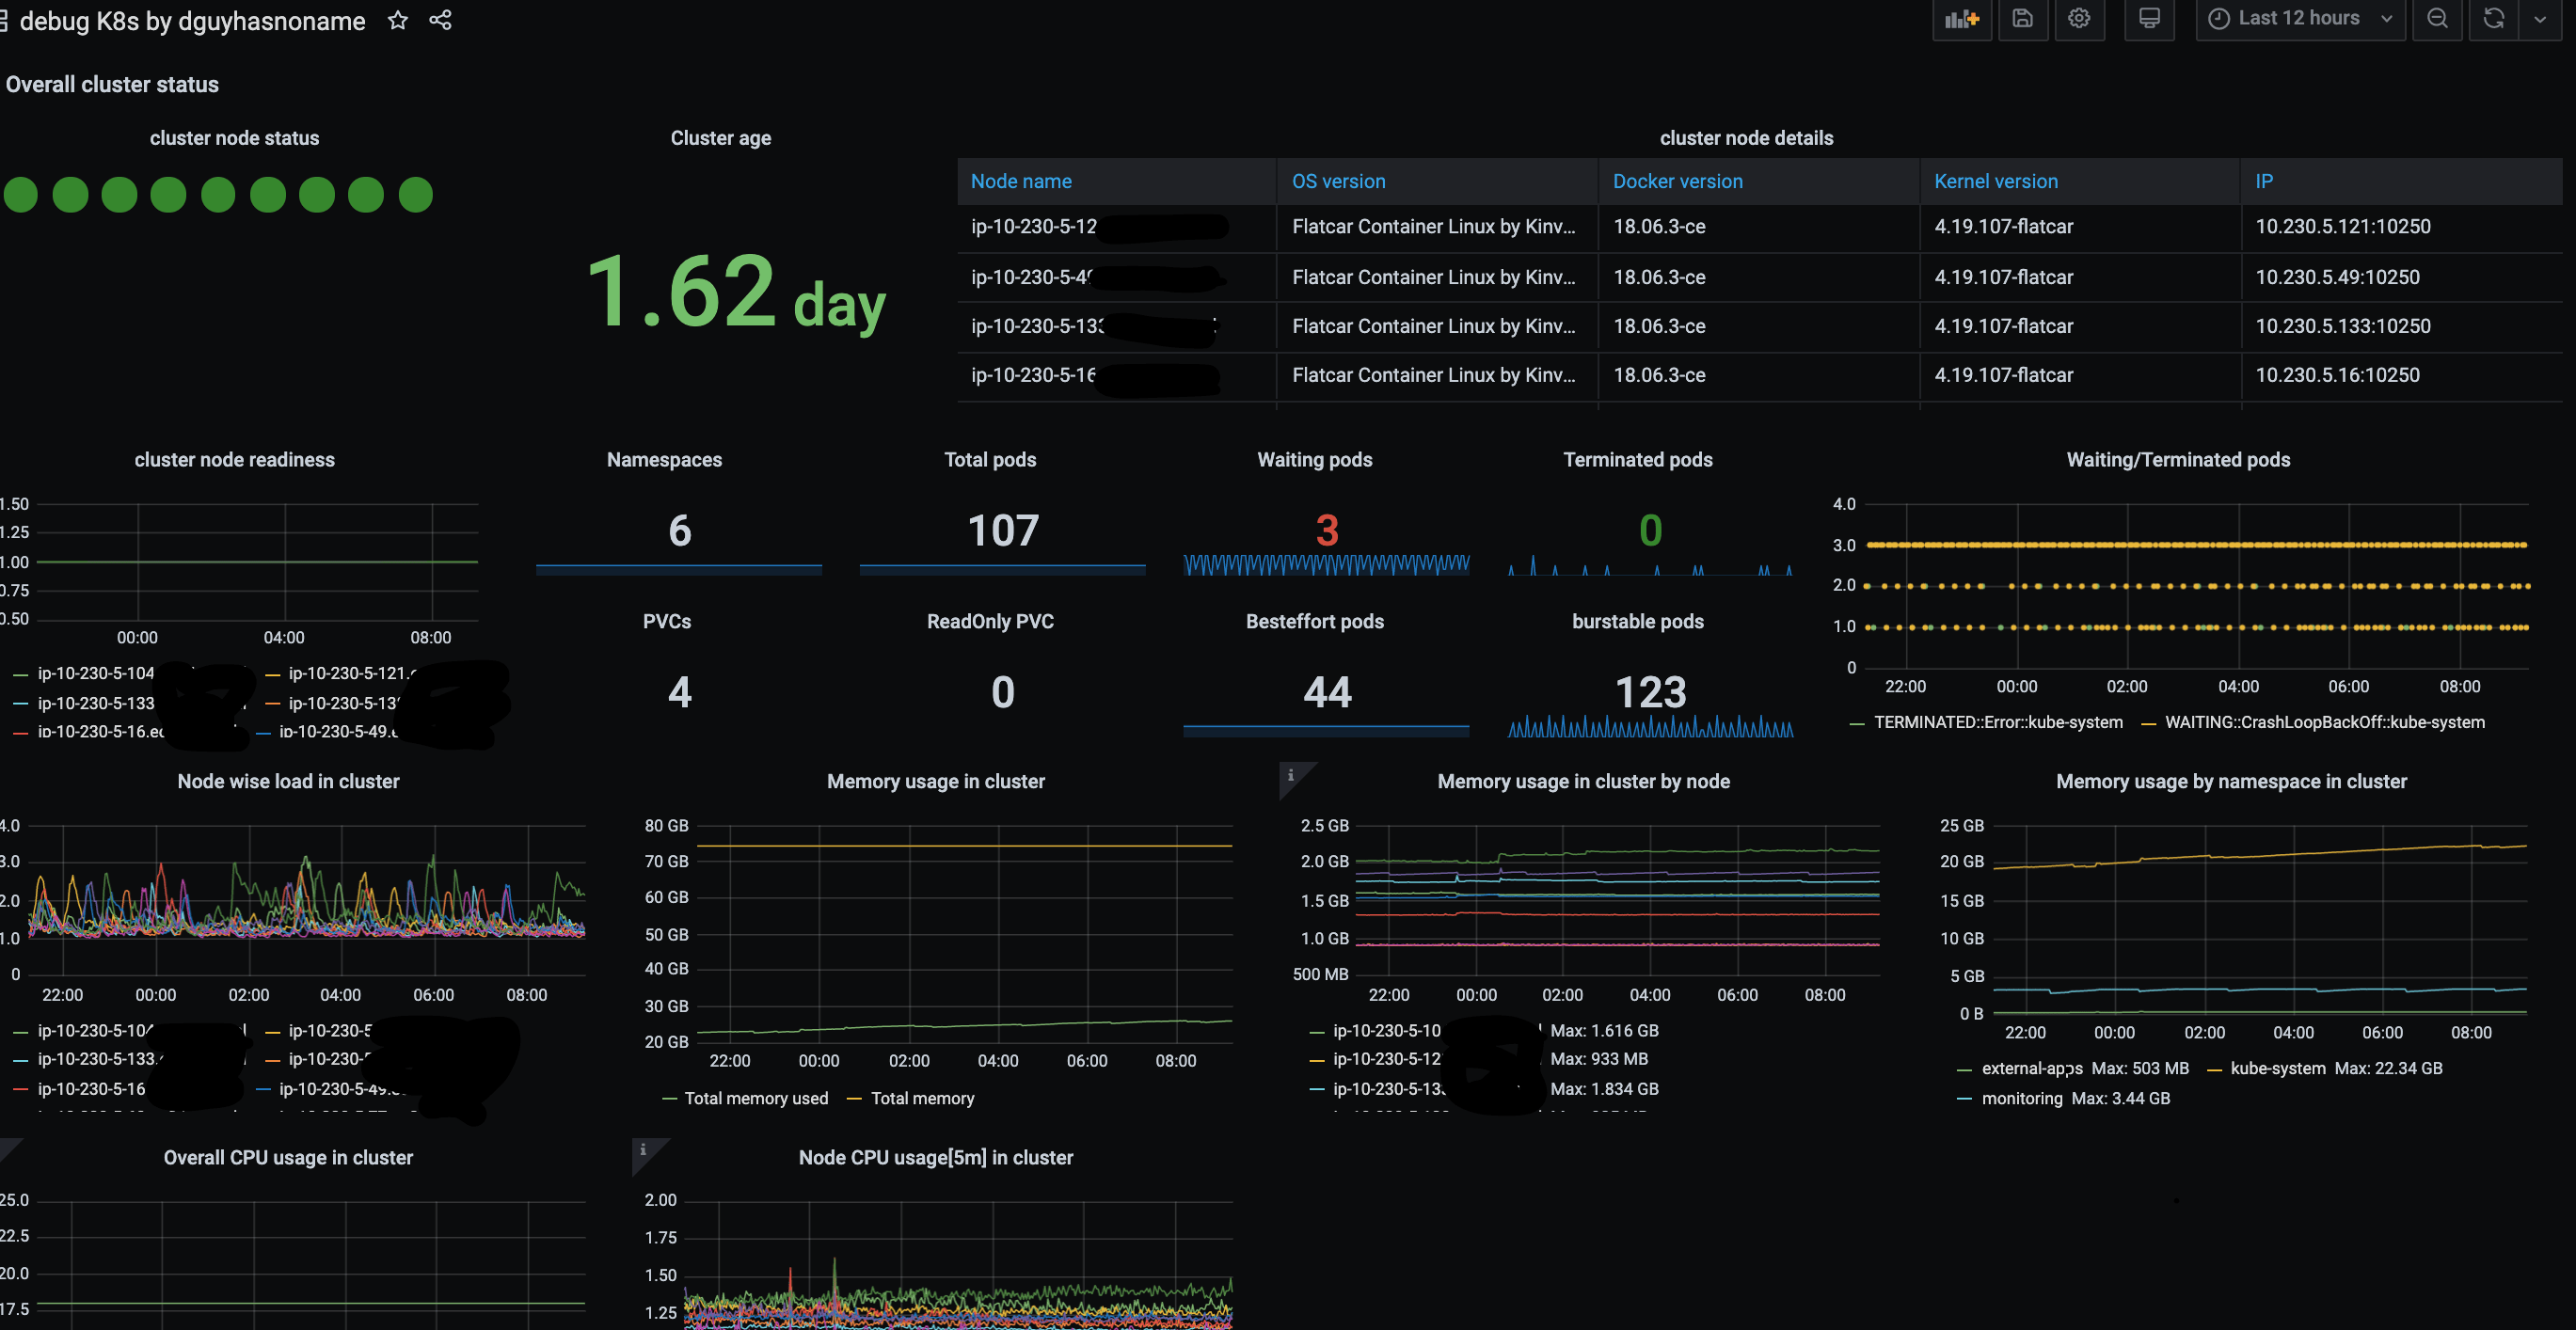Image resolution: width=2576 pixels, height=1330 pixels.
Task: Sort table by Node name column
Action: pos(1021,181)
